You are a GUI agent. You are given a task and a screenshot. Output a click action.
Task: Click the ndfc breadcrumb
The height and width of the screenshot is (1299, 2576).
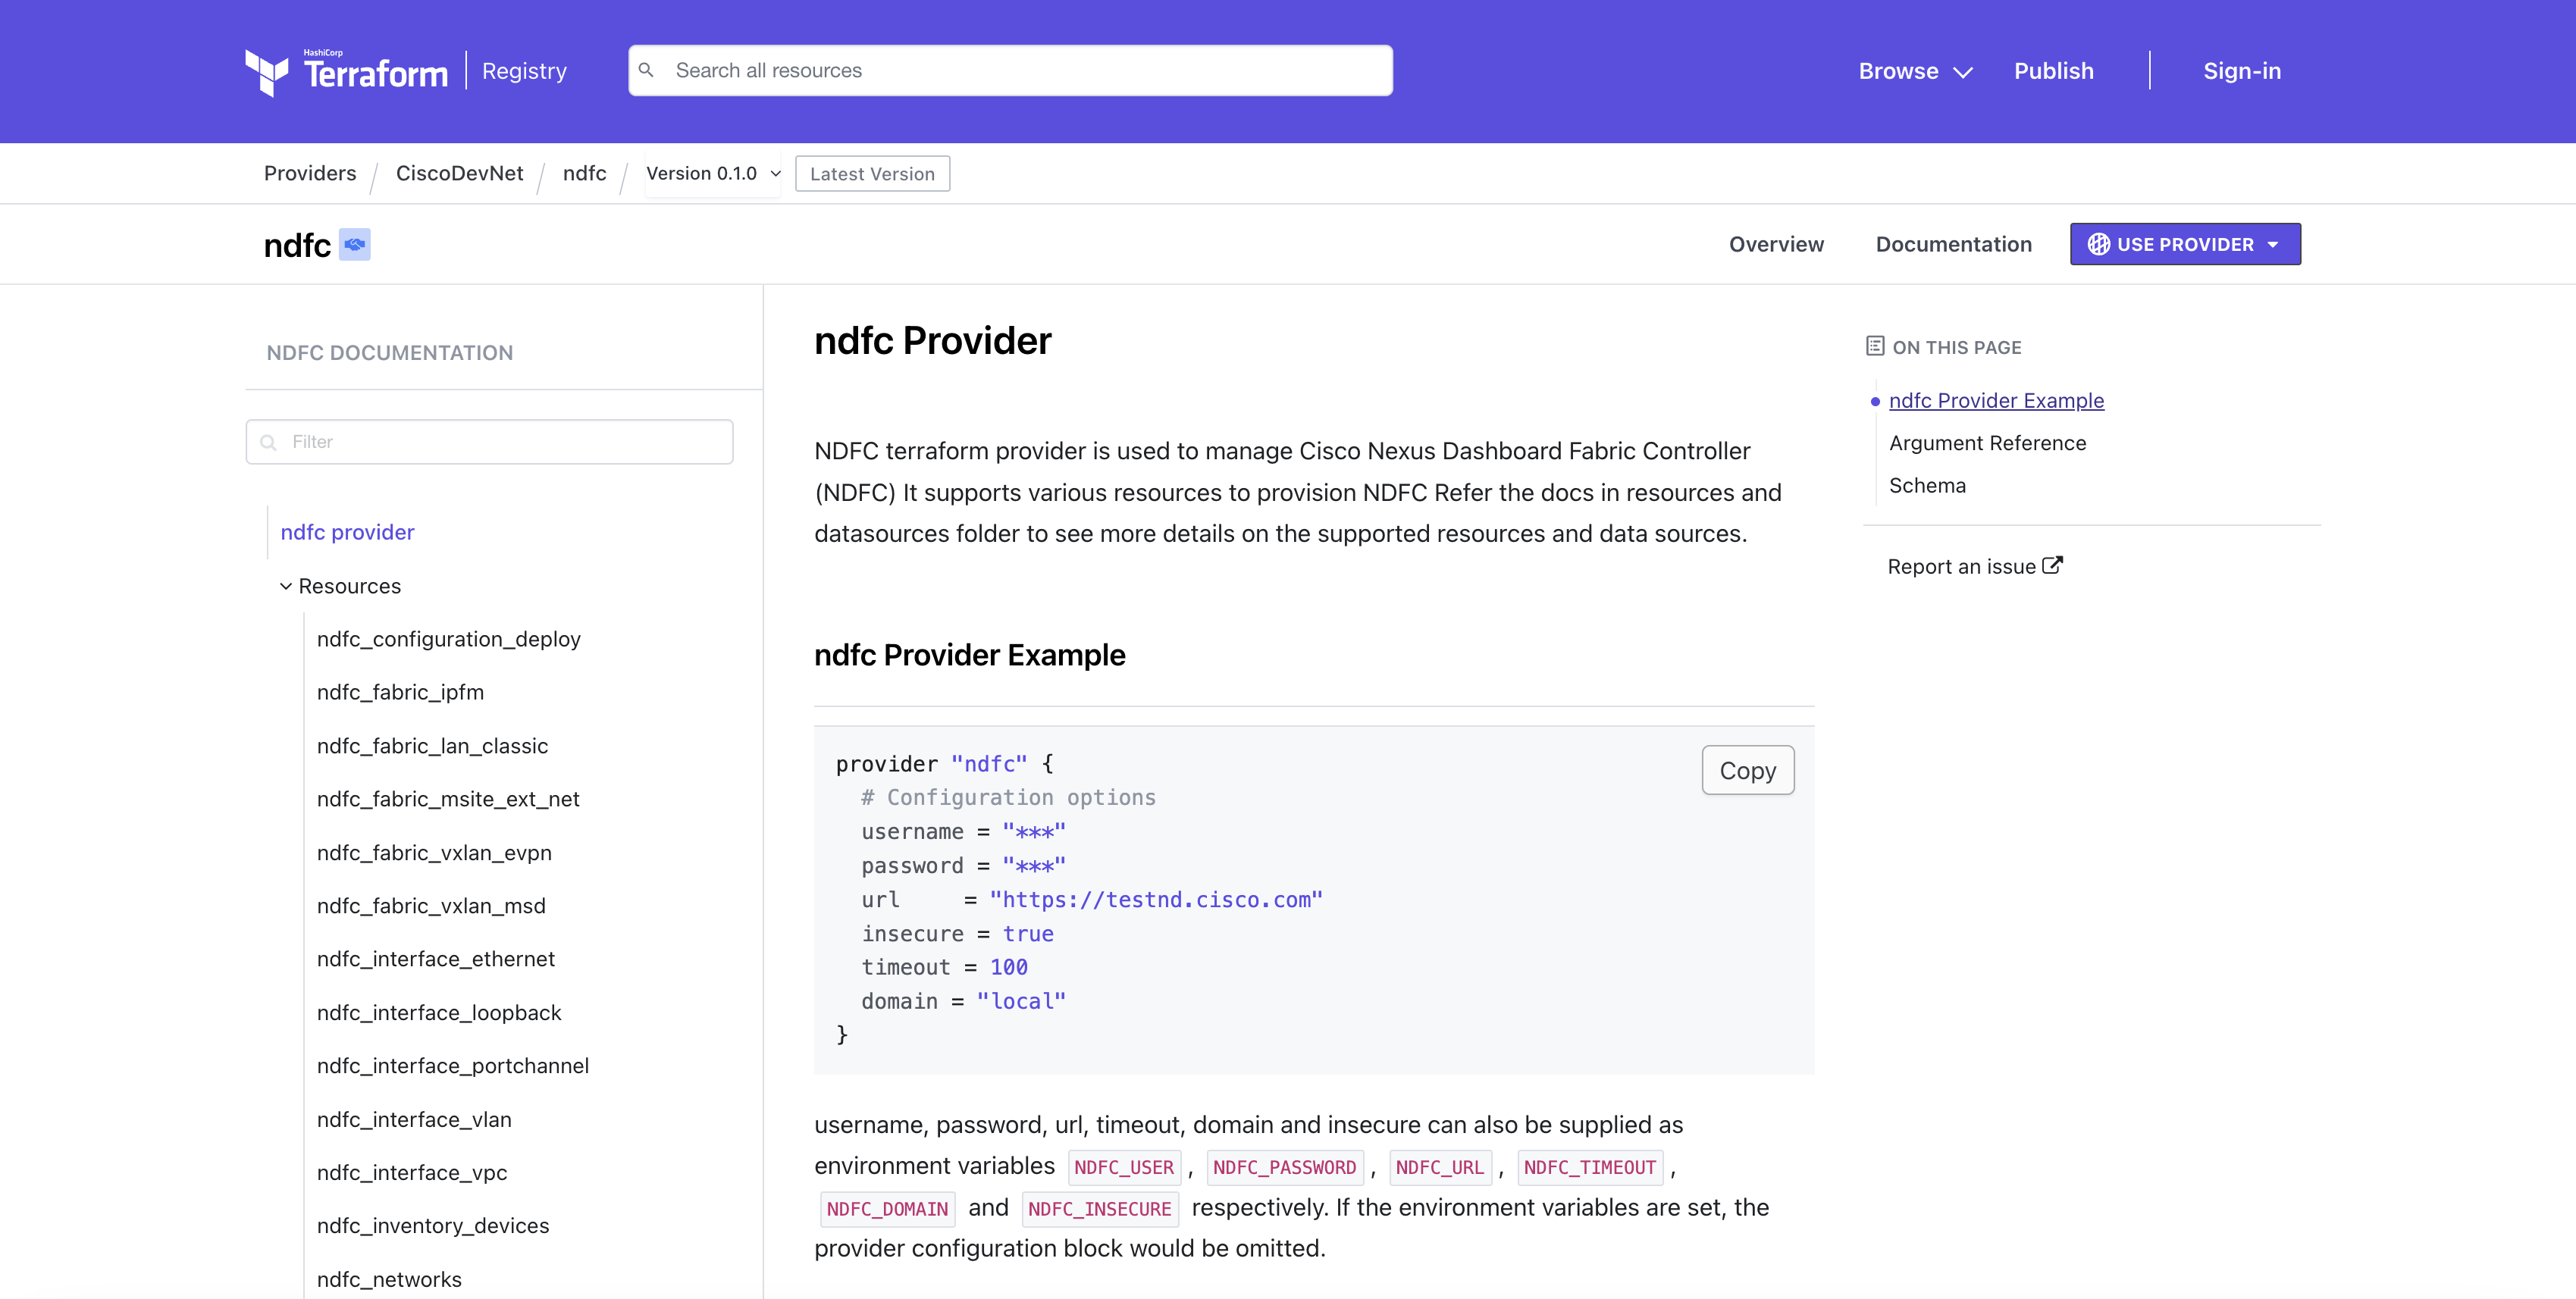click(x=584, y=174)
